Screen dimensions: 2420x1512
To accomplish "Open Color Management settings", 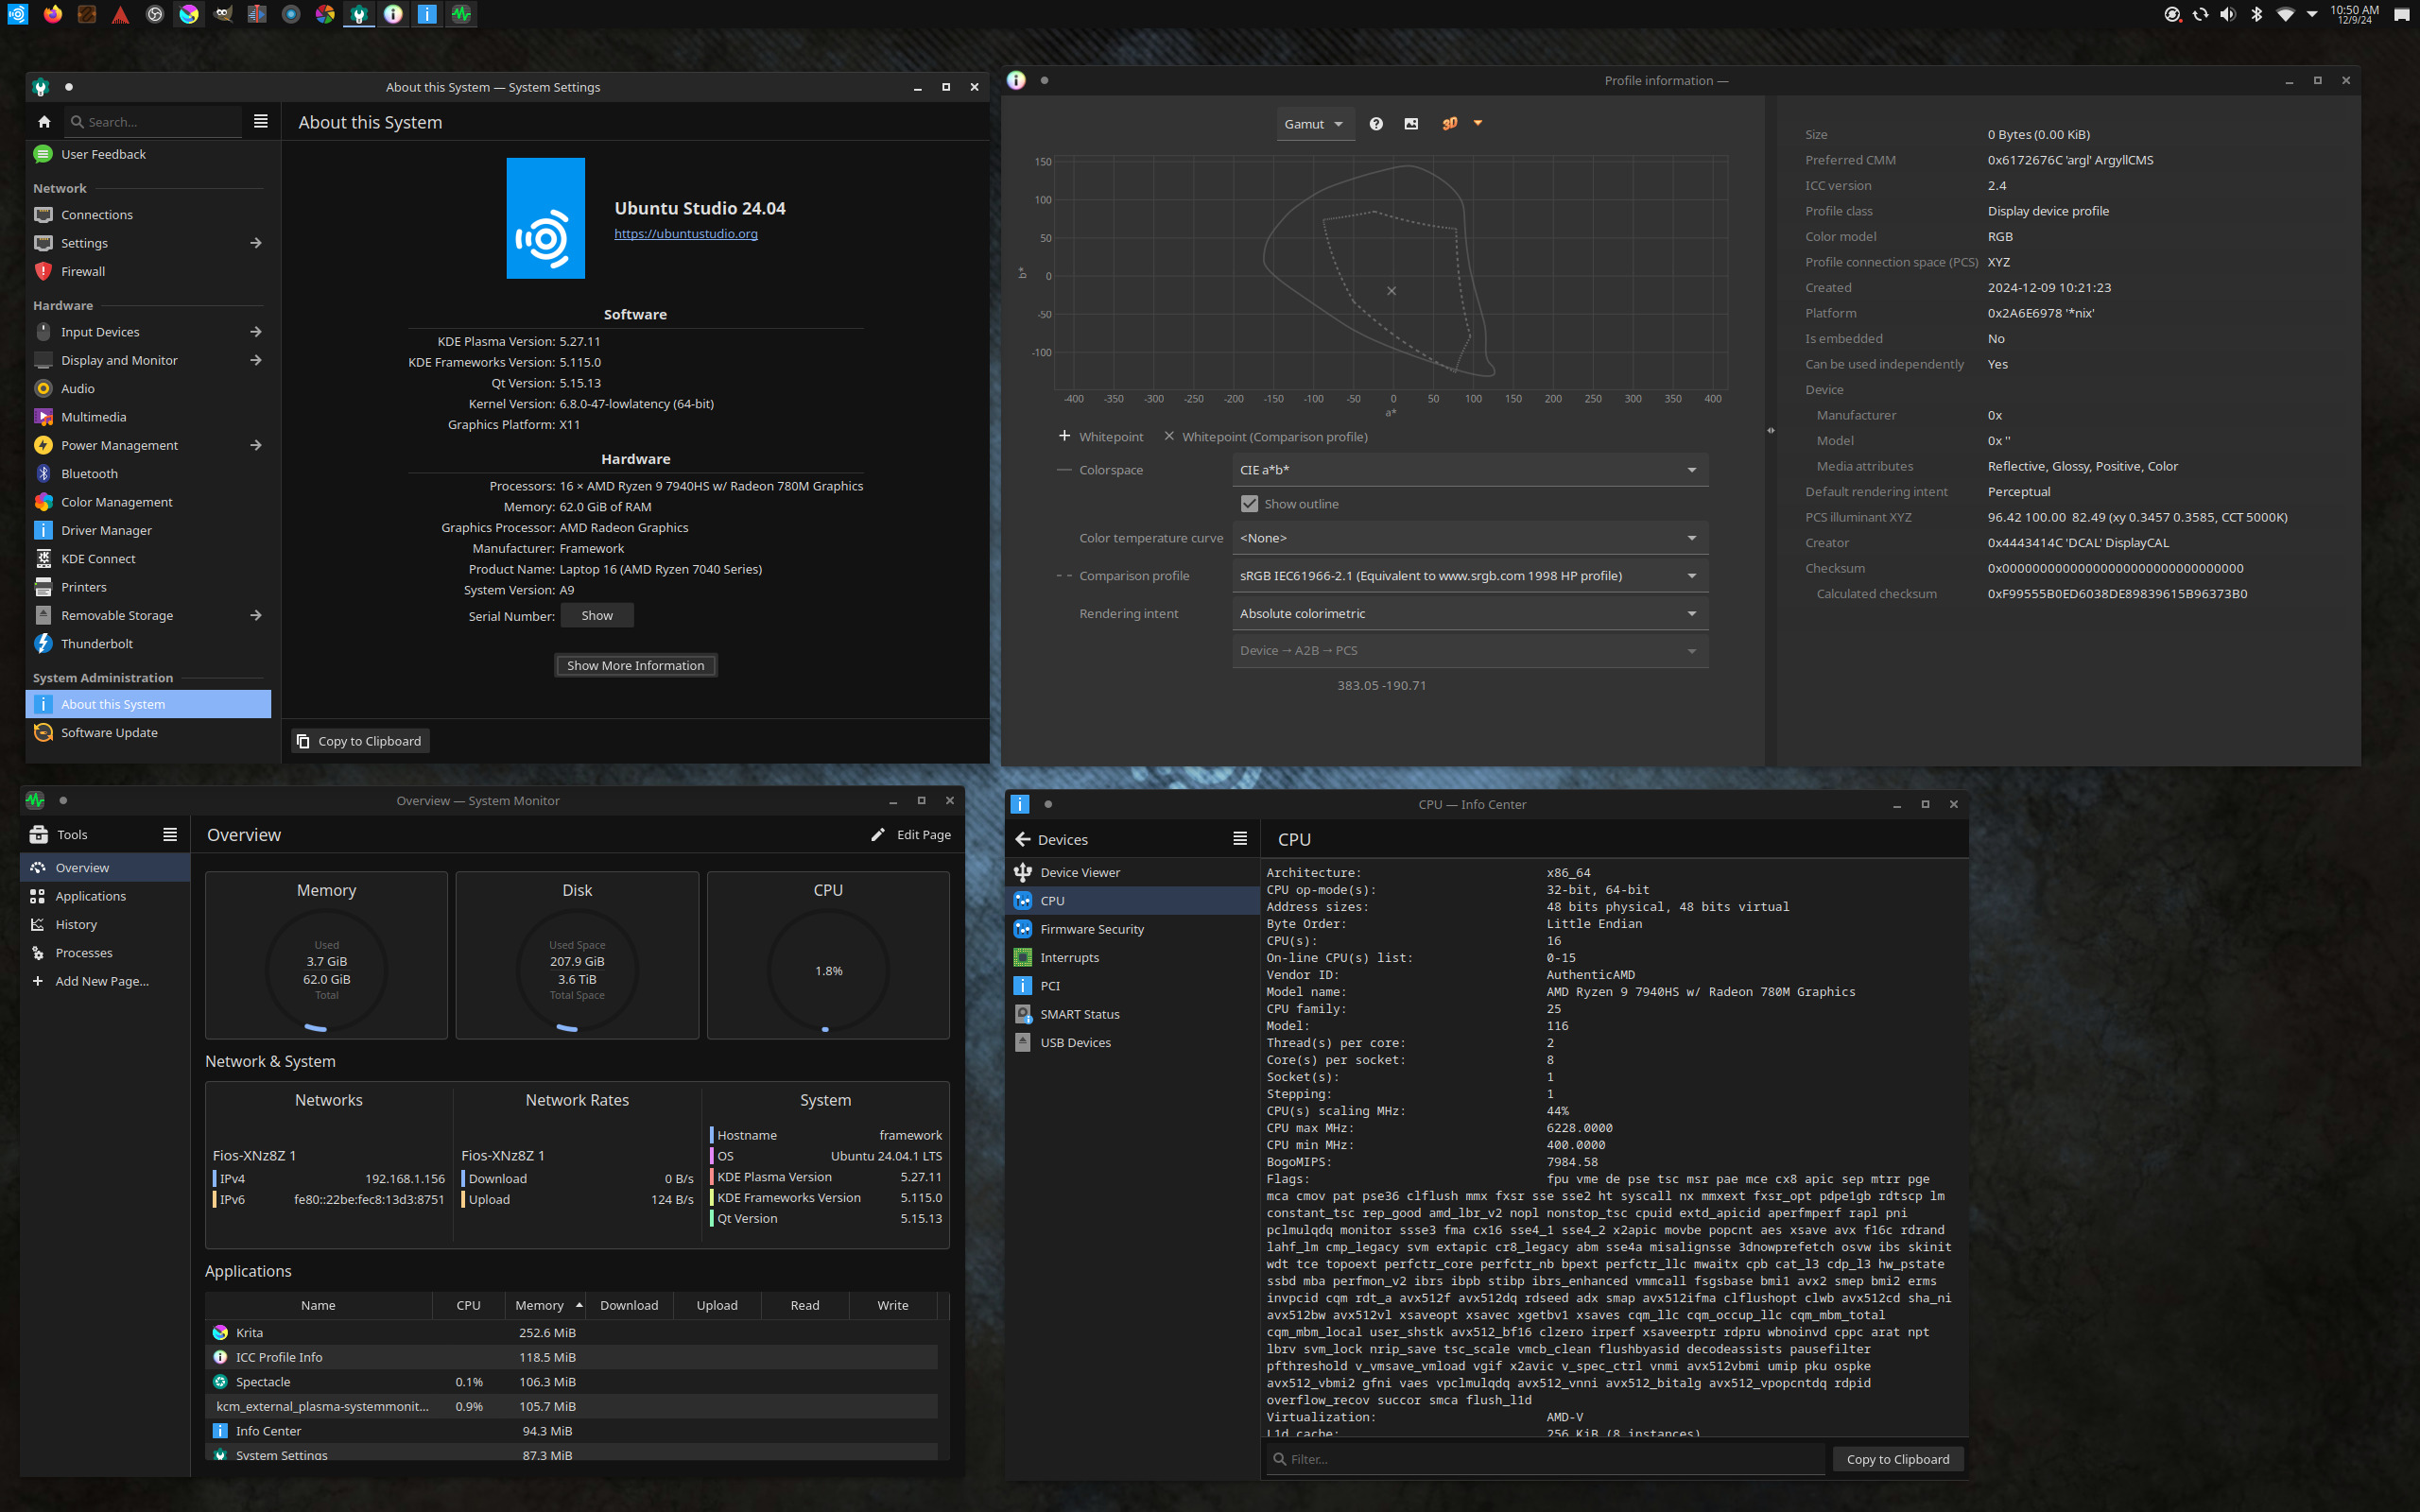I will click(x=148, y=502).
